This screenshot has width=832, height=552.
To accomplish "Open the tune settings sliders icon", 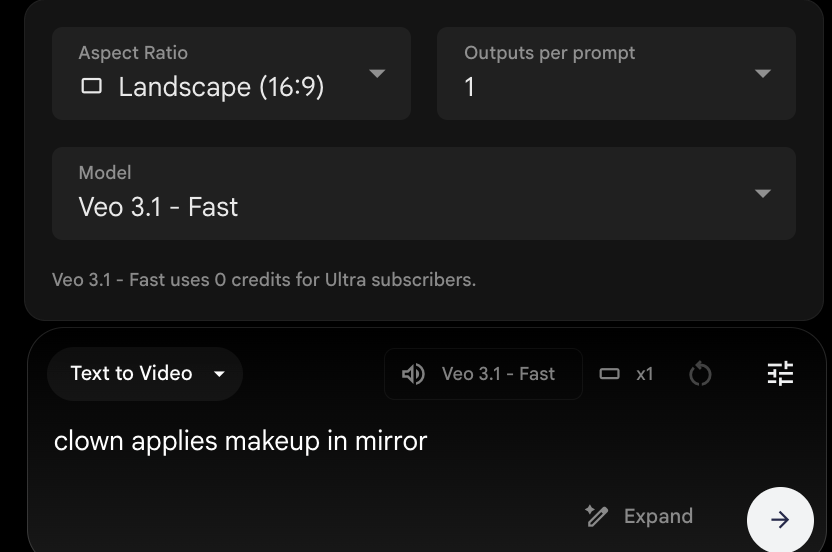I will pos(780,373).
